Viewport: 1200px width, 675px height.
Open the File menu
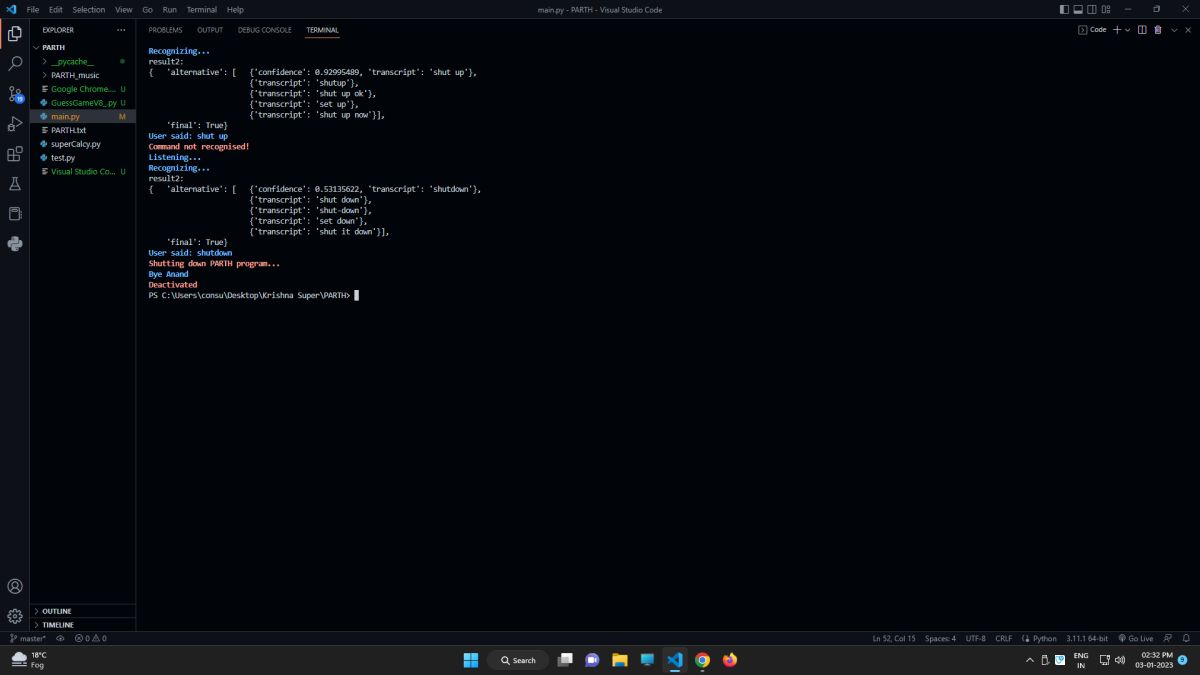coord(33,9)
